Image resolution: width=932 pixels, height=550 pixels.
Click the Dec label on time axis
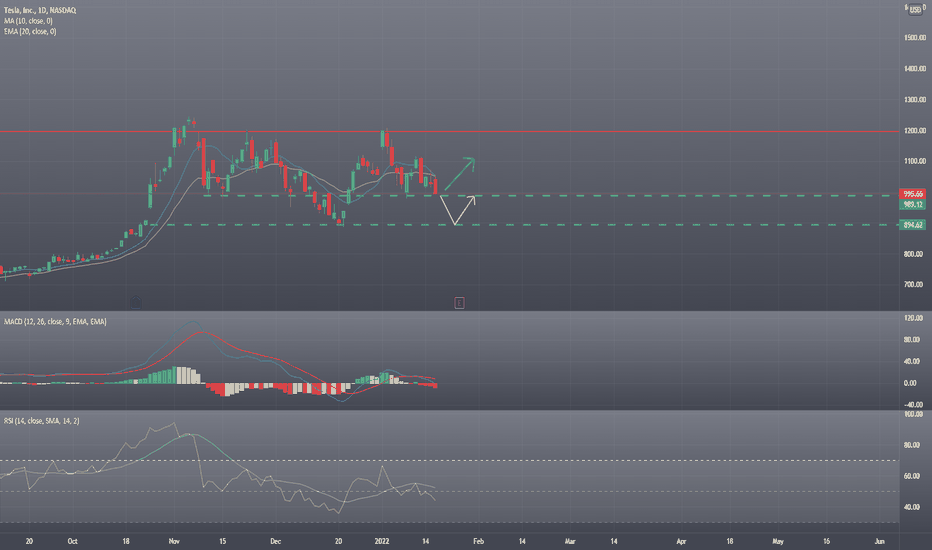[x=275, y=541]
